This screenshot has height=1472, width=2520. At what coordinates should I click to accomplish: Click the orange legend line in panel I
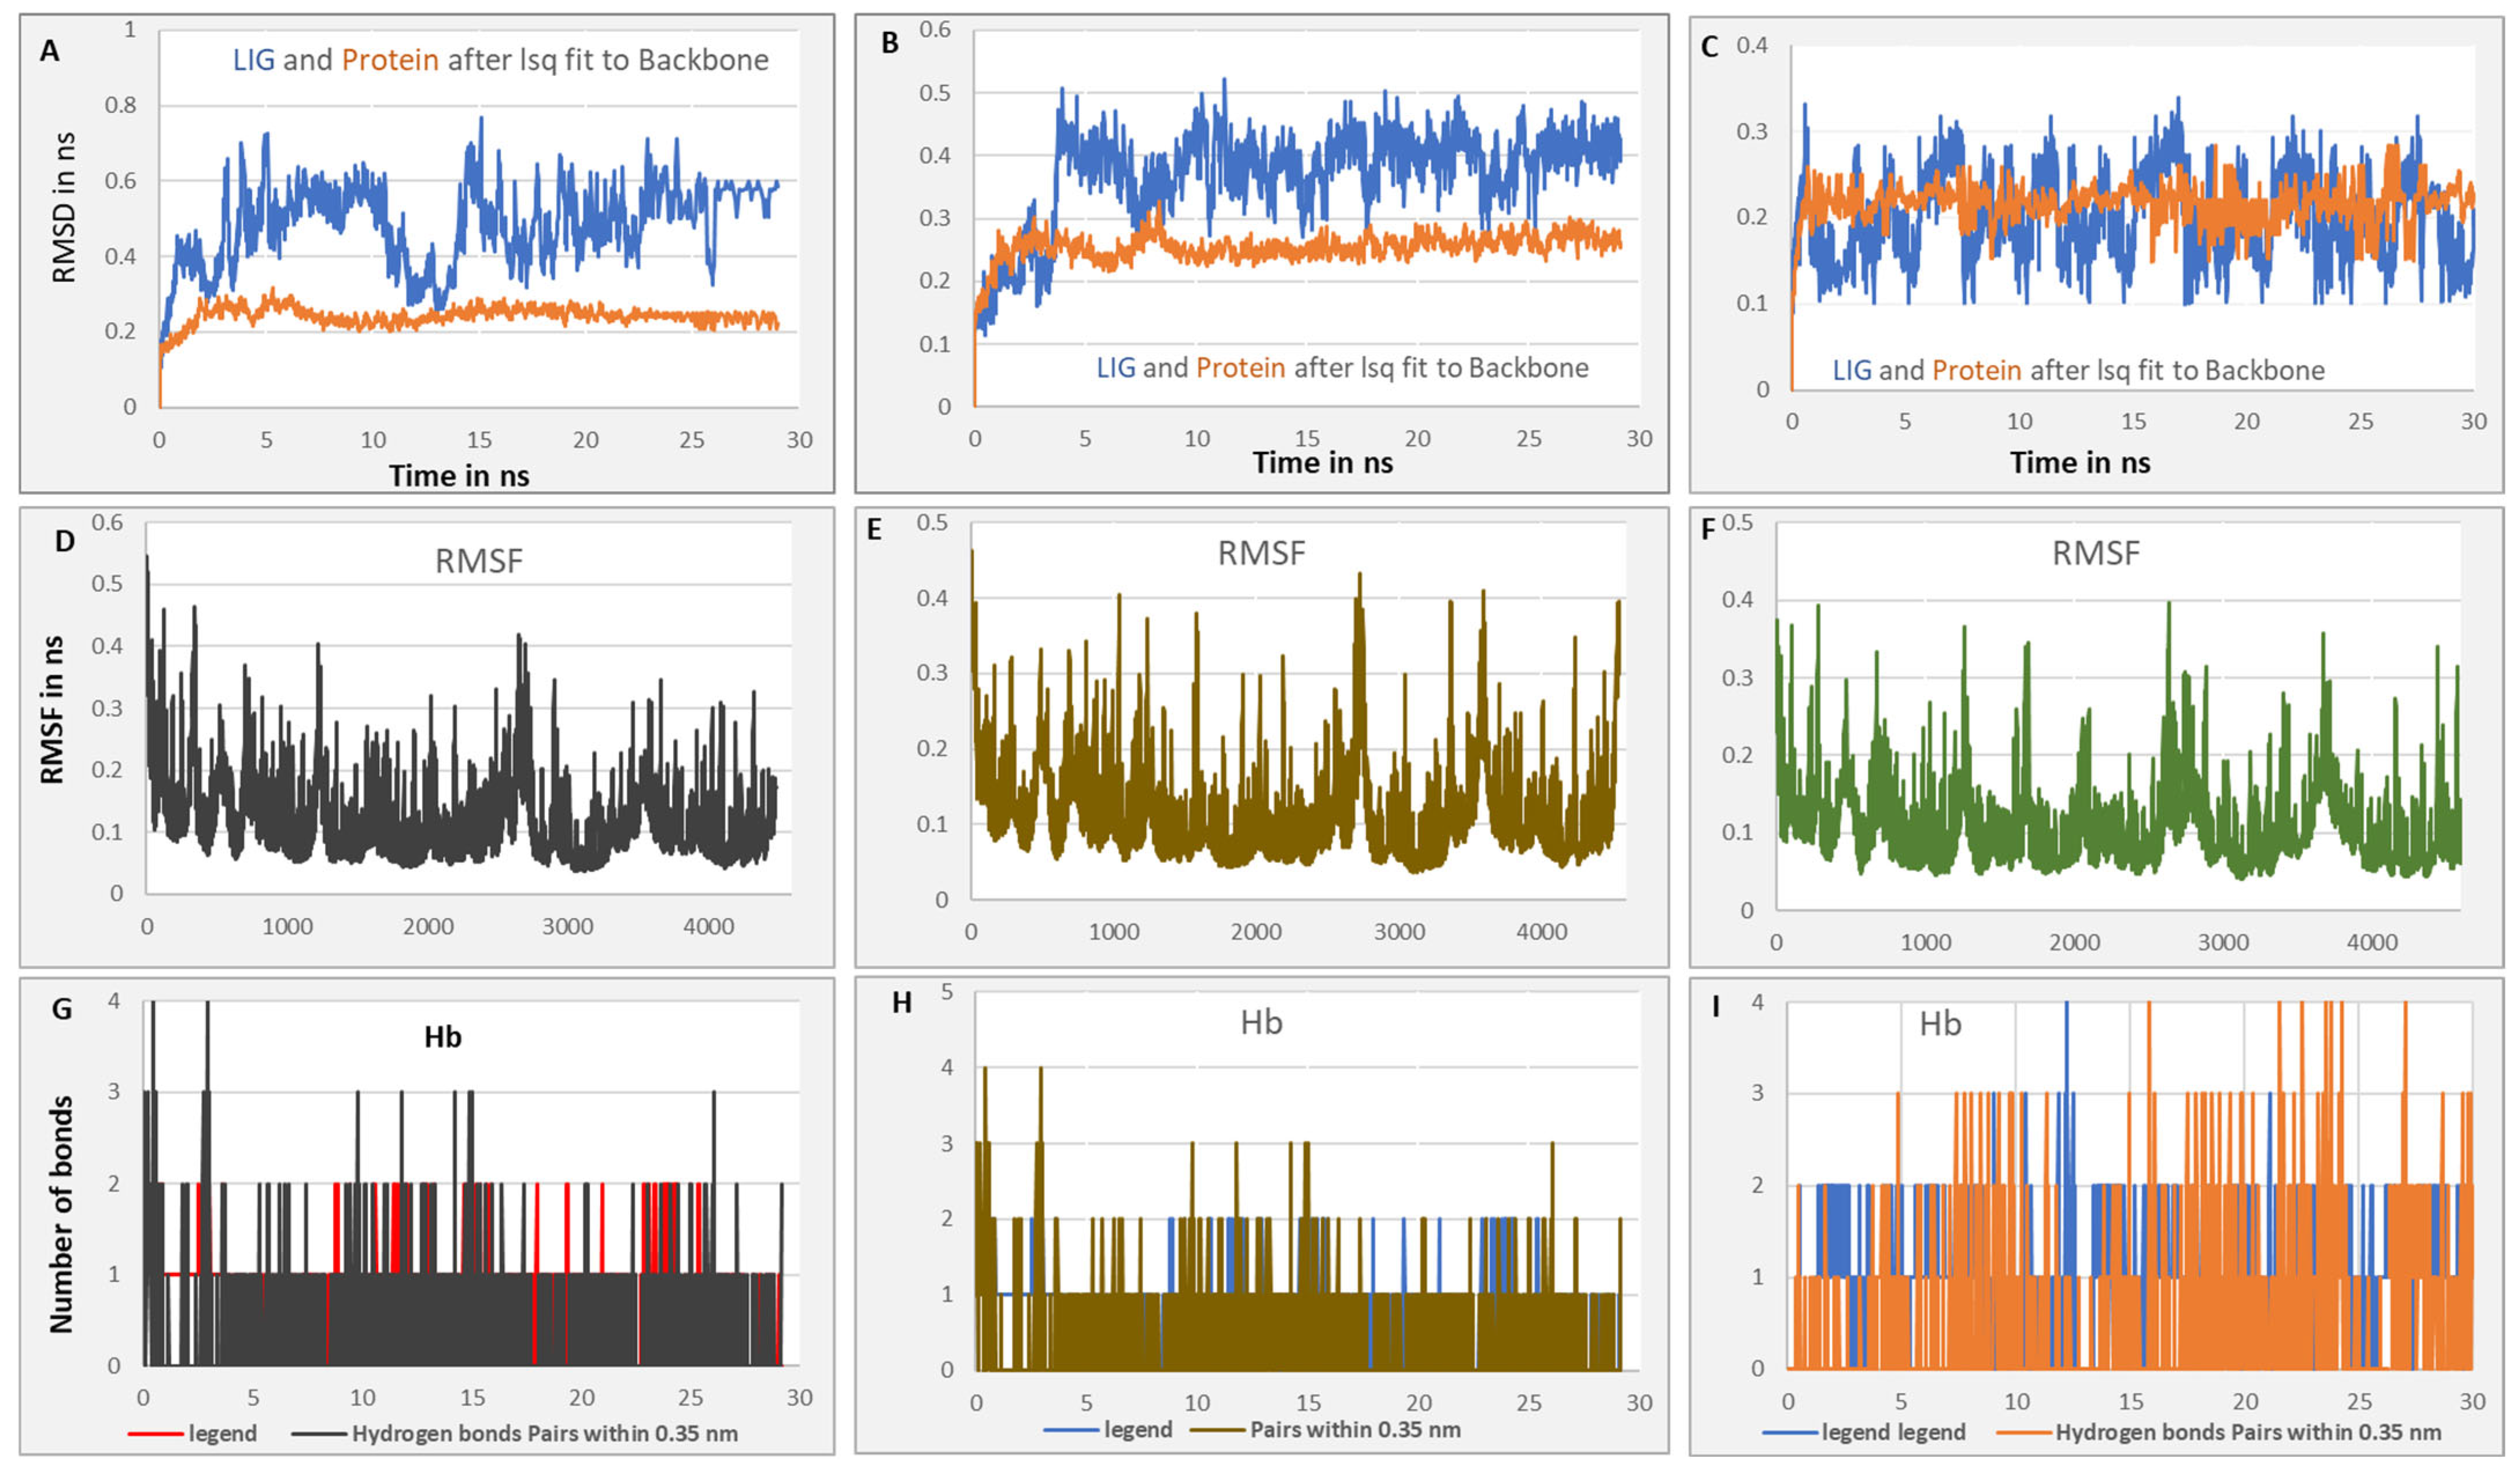(2024, 1433)
